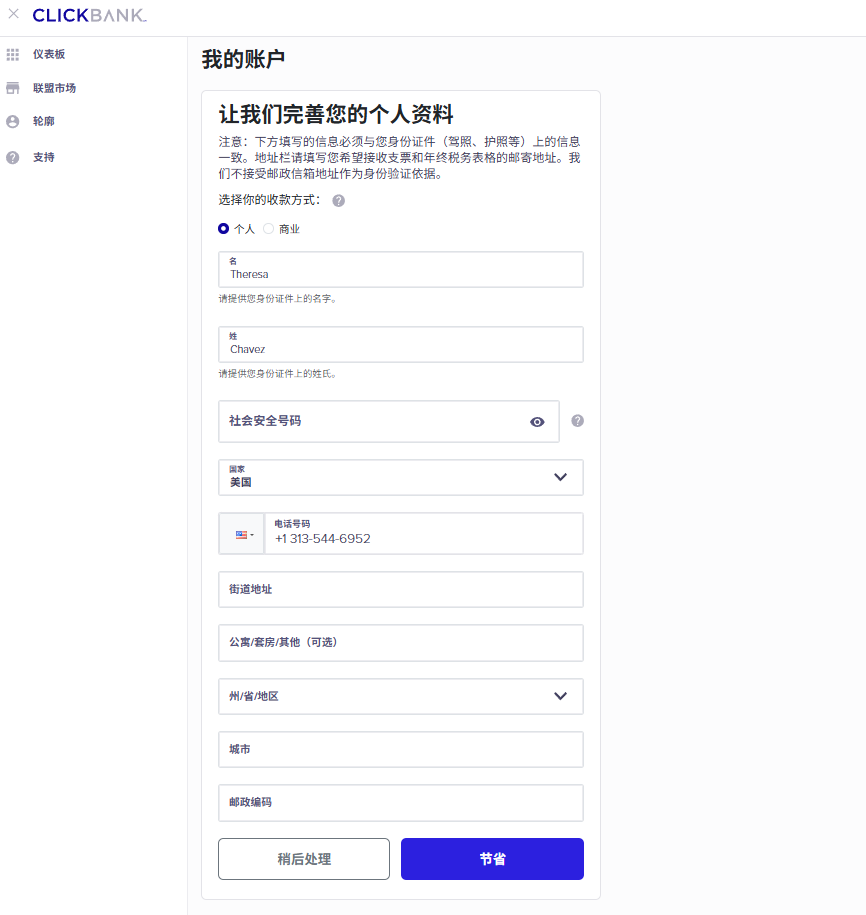Select 支持 from the sidebar menu
Screen dimensions: 866x915
click(45, 157)
